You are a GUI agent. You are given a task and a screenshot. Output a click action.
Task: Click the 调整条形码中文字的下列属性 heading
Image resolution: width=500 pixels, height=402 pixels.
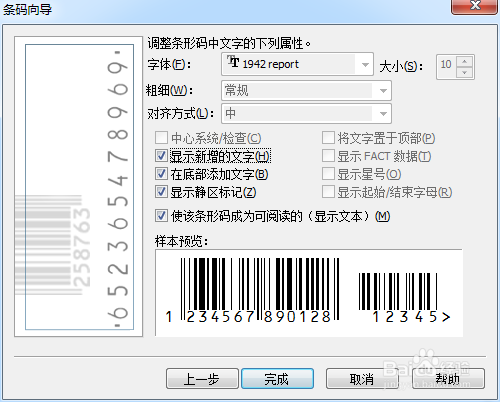[229, 43]
